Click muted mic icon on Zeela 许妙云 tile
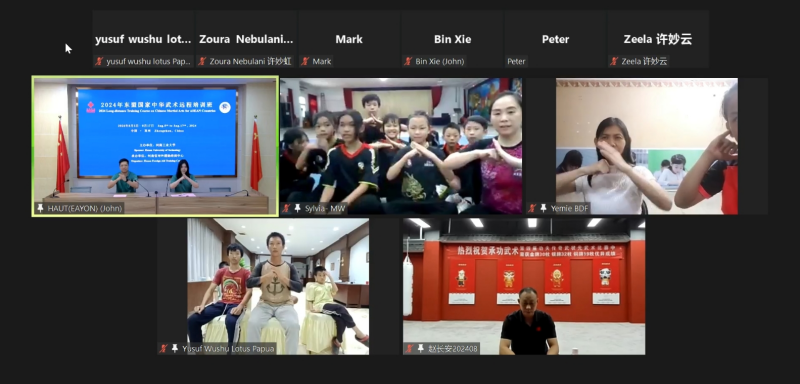 click(614, 61)
